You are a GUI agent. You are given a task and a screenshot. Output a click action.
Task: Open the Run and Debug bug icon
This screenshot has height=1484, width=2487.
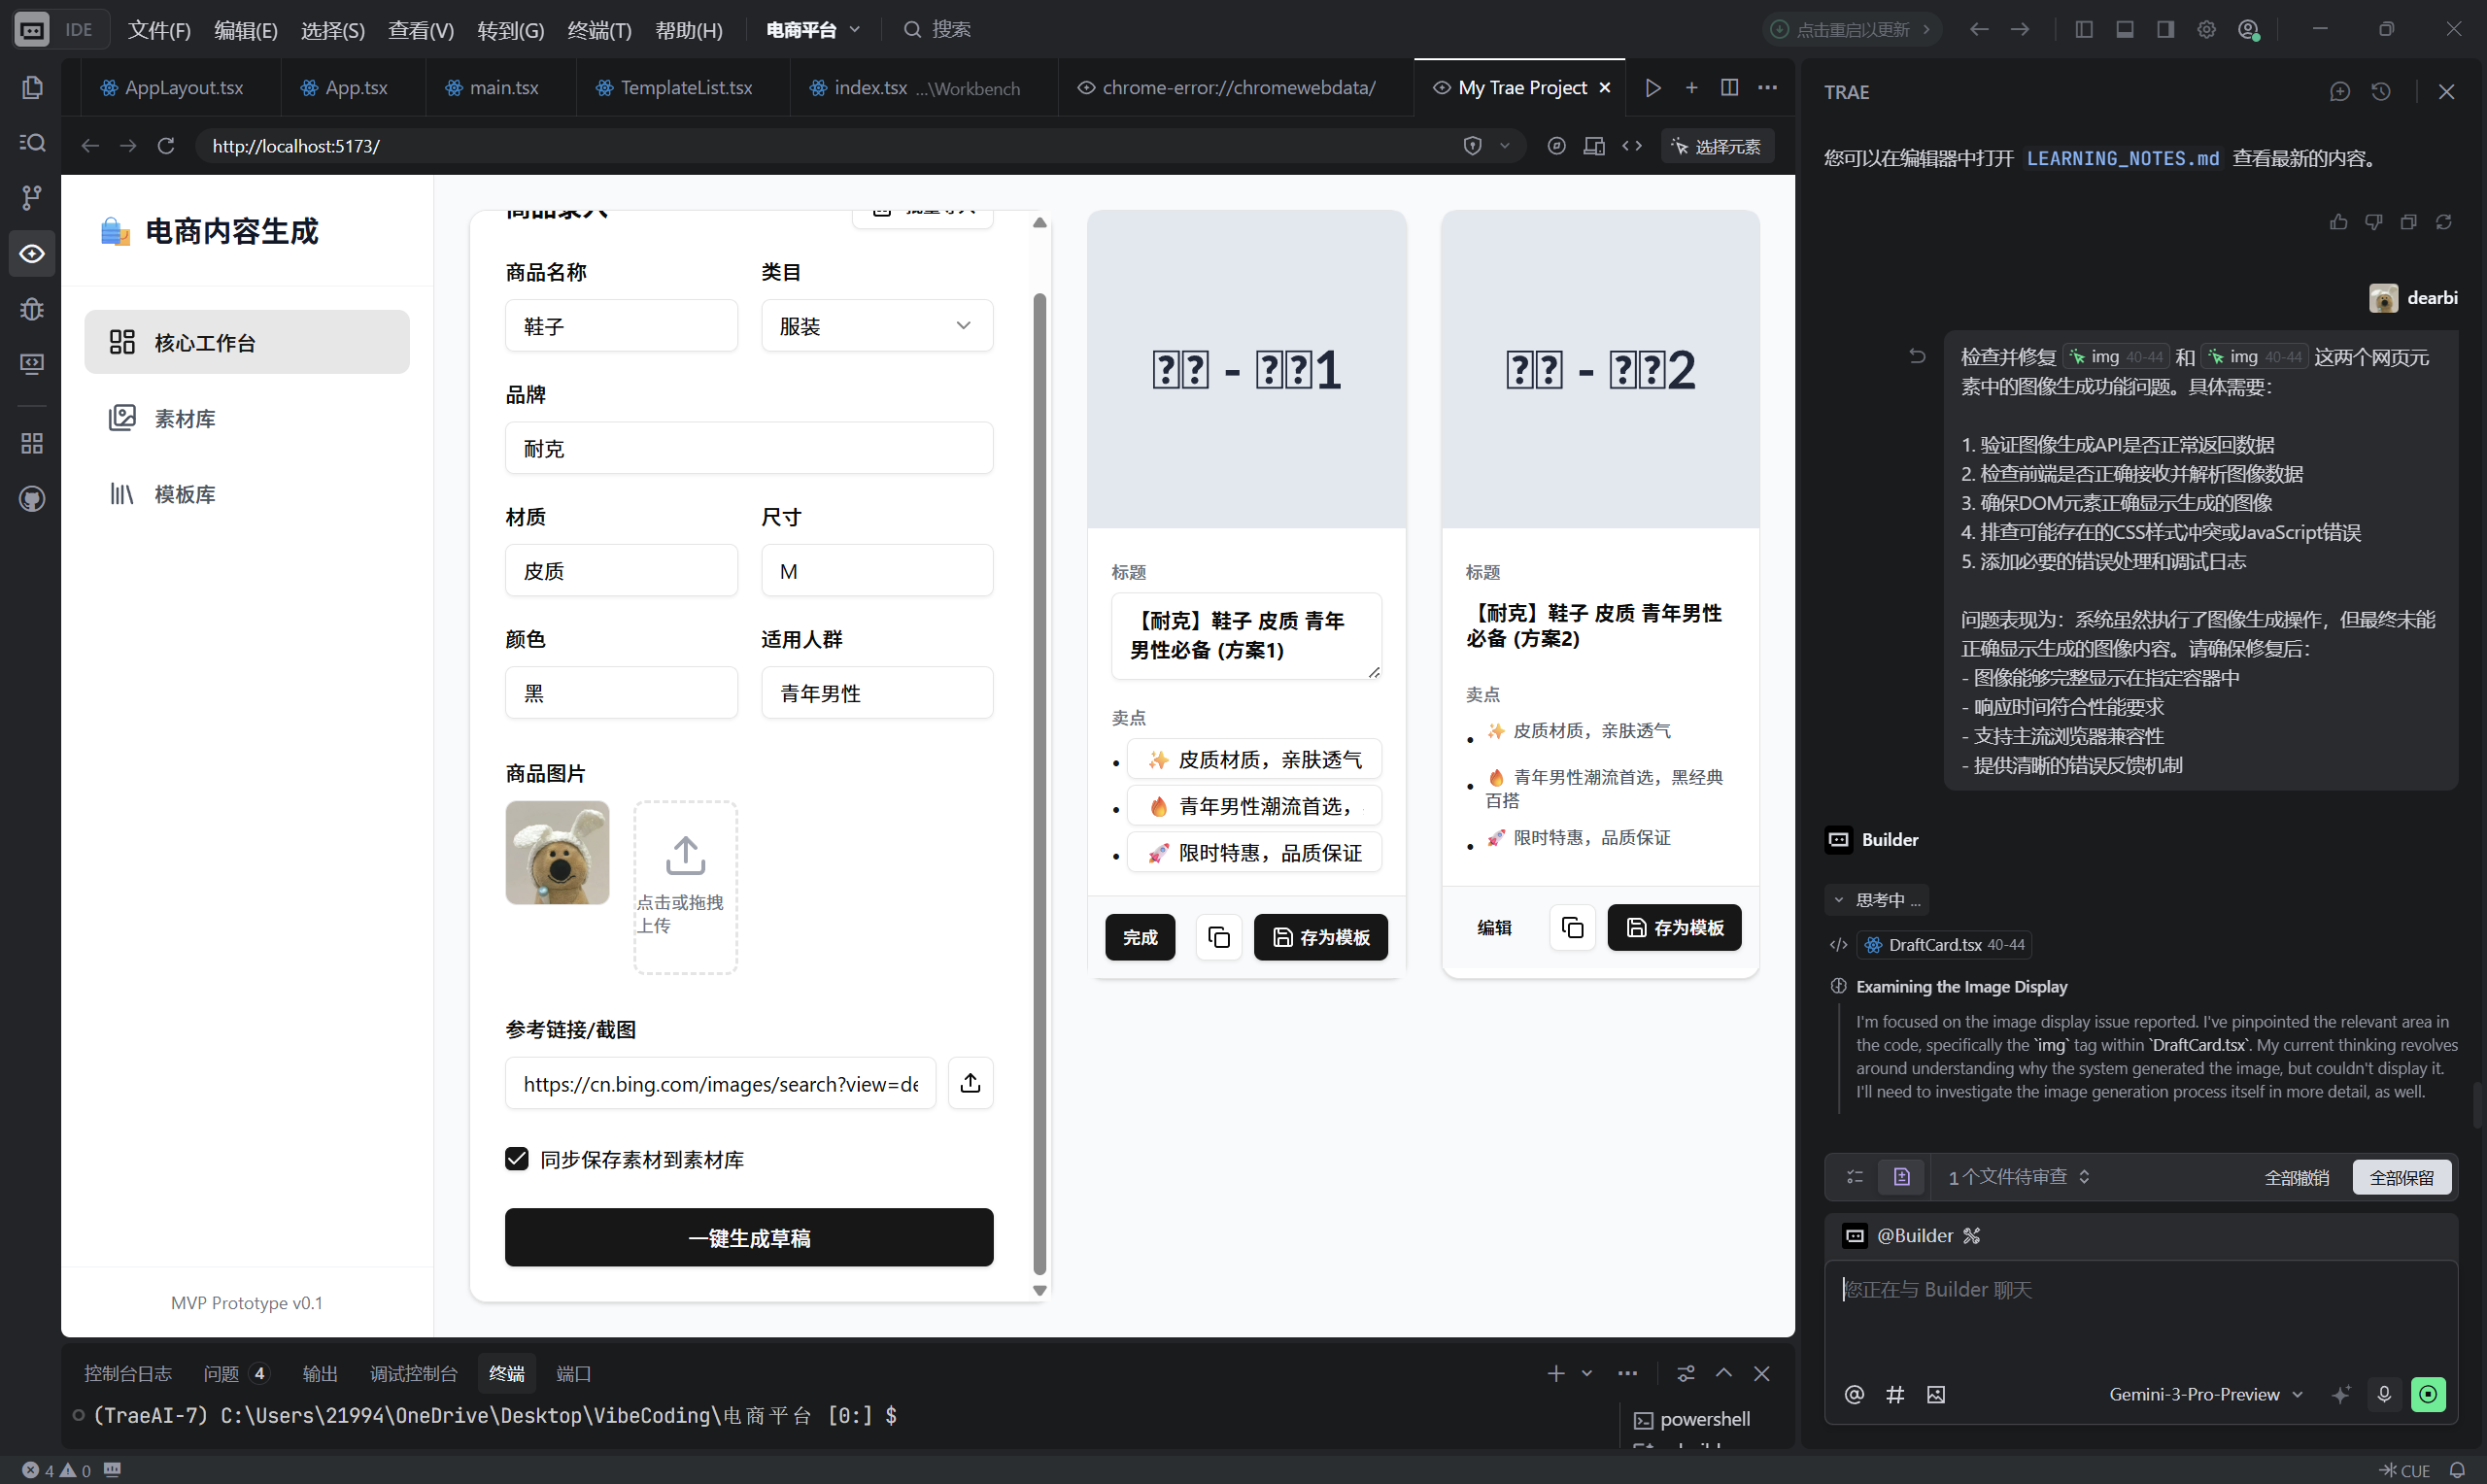tap(31, 310)
